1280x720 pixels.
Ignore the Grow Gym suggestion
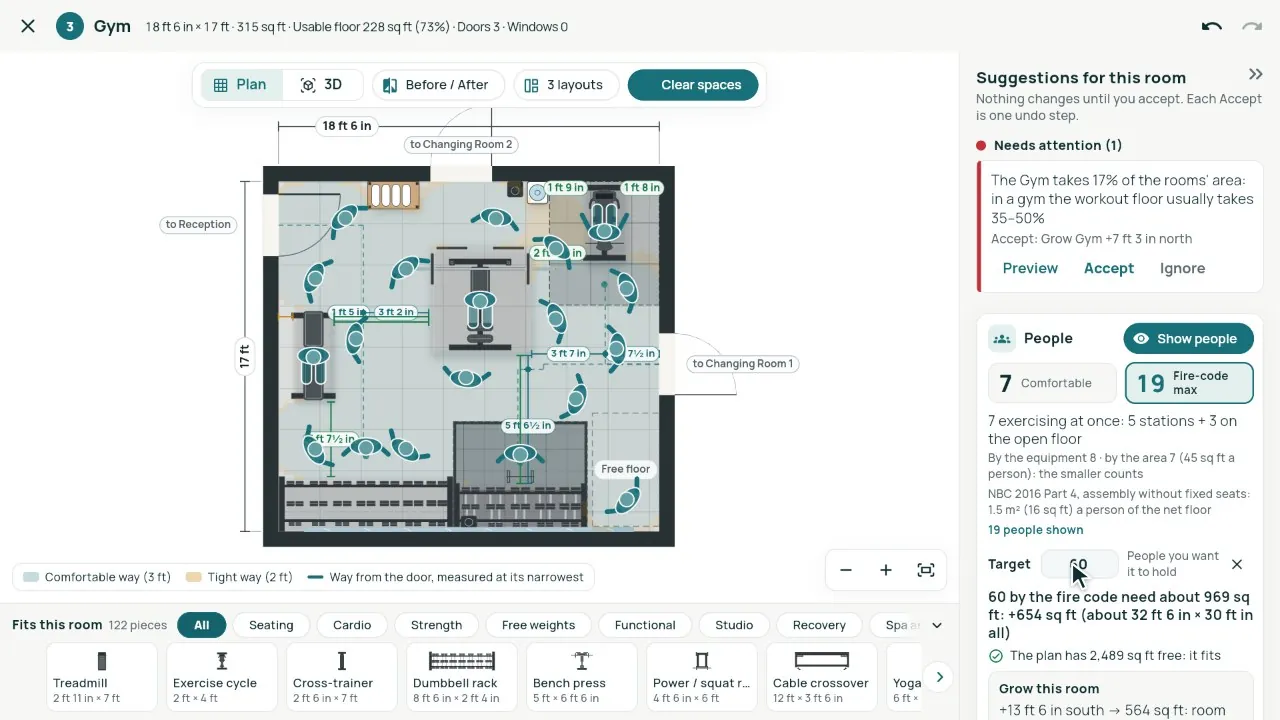[x=1182, y=268]
